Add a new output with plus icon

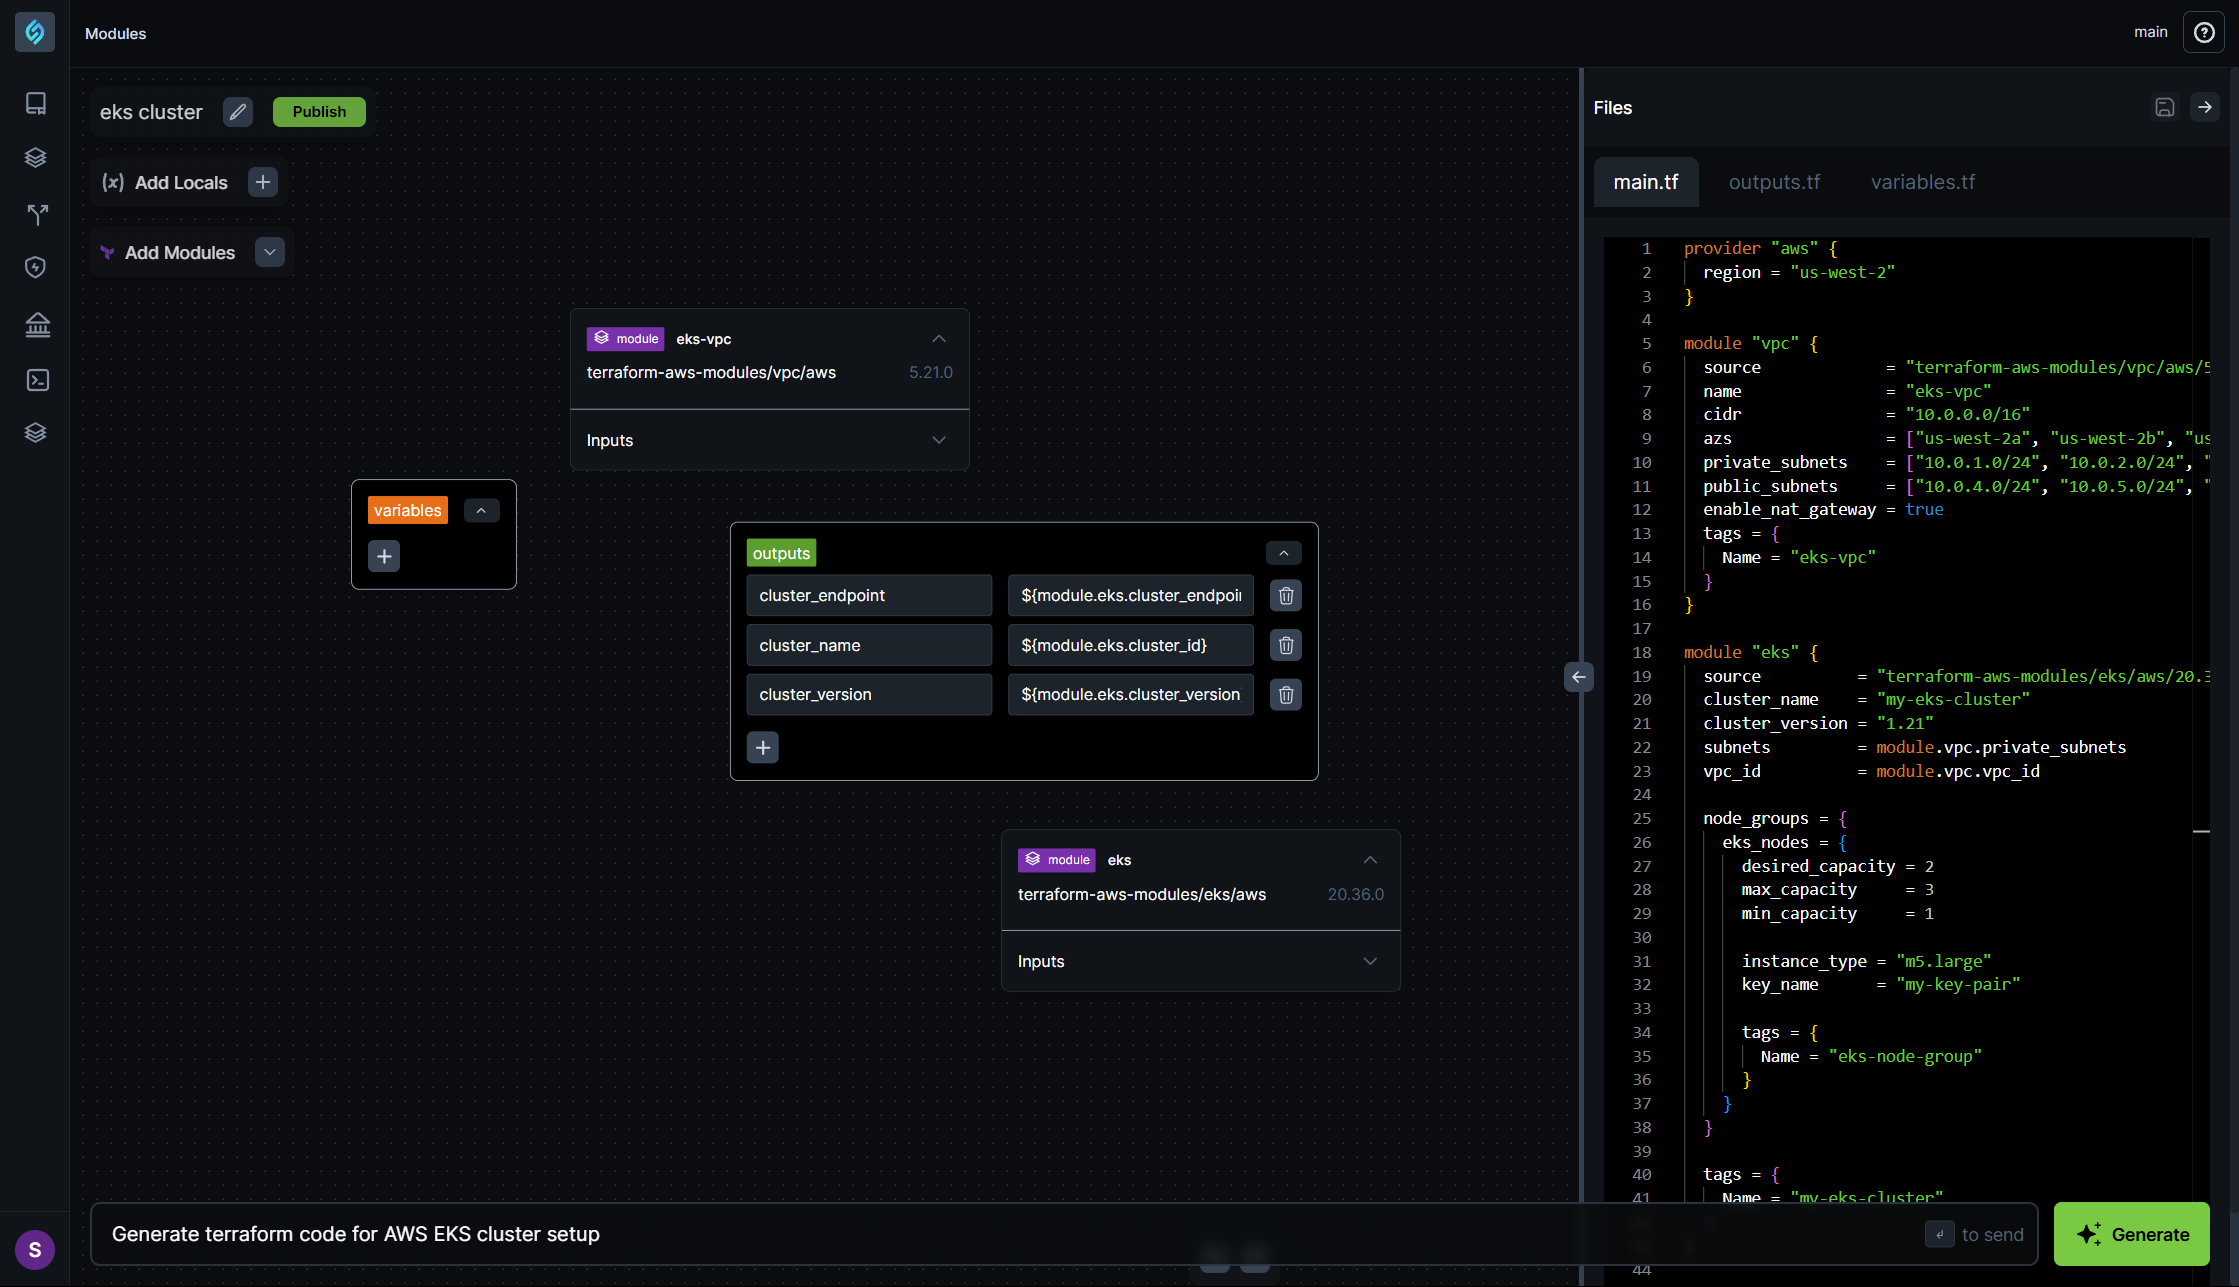tap(763, 747)
